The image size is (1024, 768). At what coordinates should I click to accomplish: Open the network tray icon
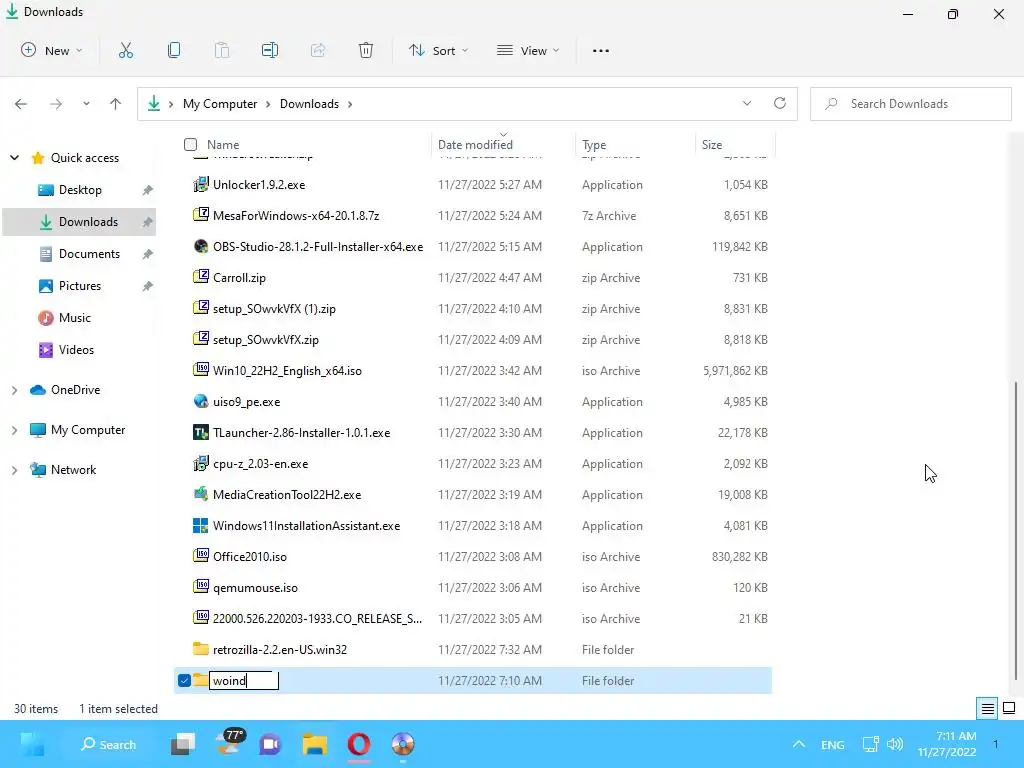click(x=871, y=744)
